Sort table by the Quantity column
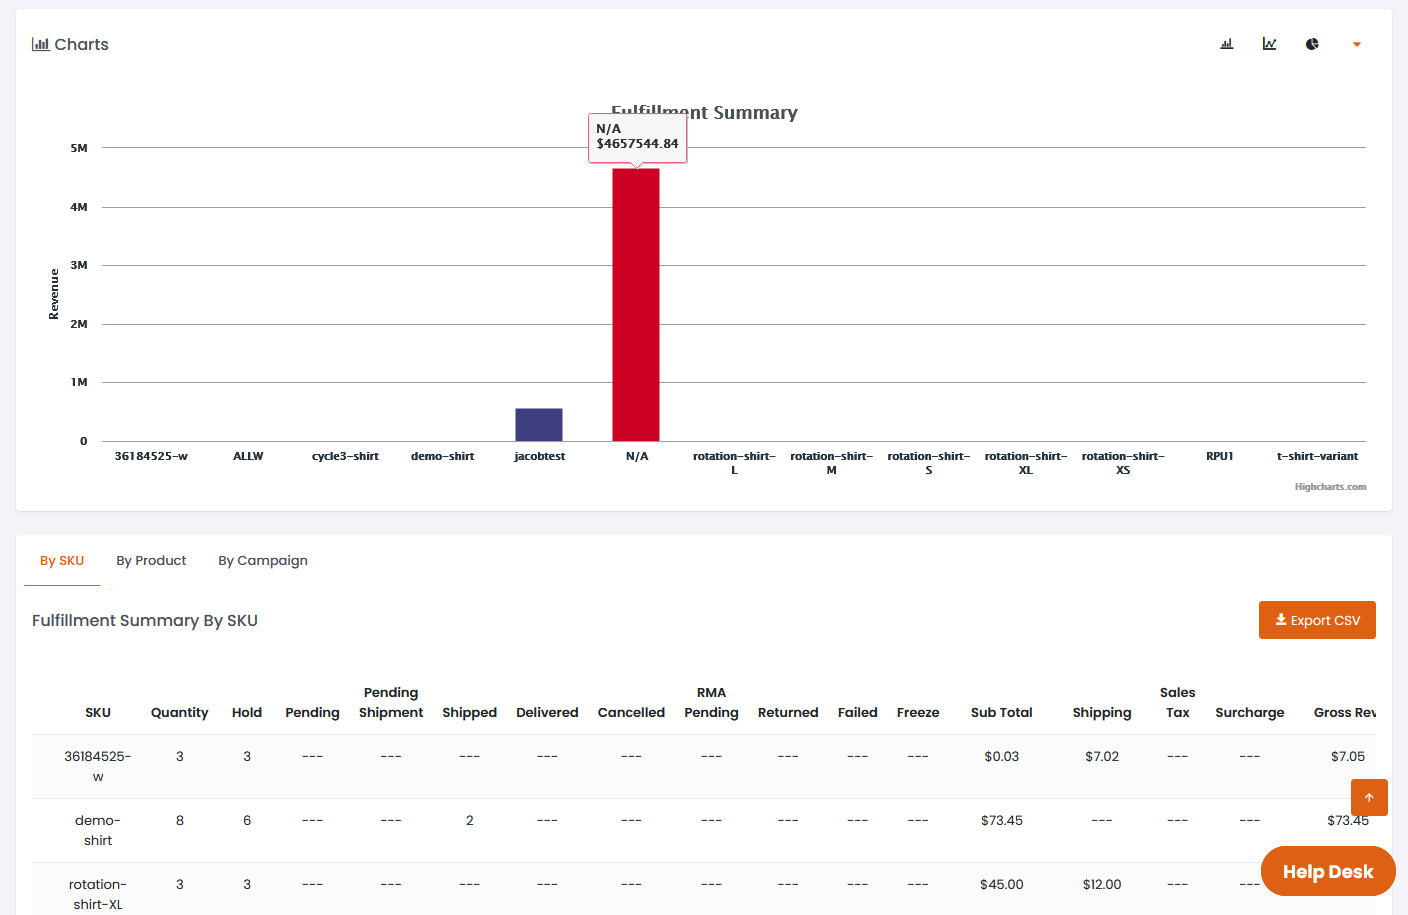Viewport: 1408px width, 915px height. click(180, 713)
